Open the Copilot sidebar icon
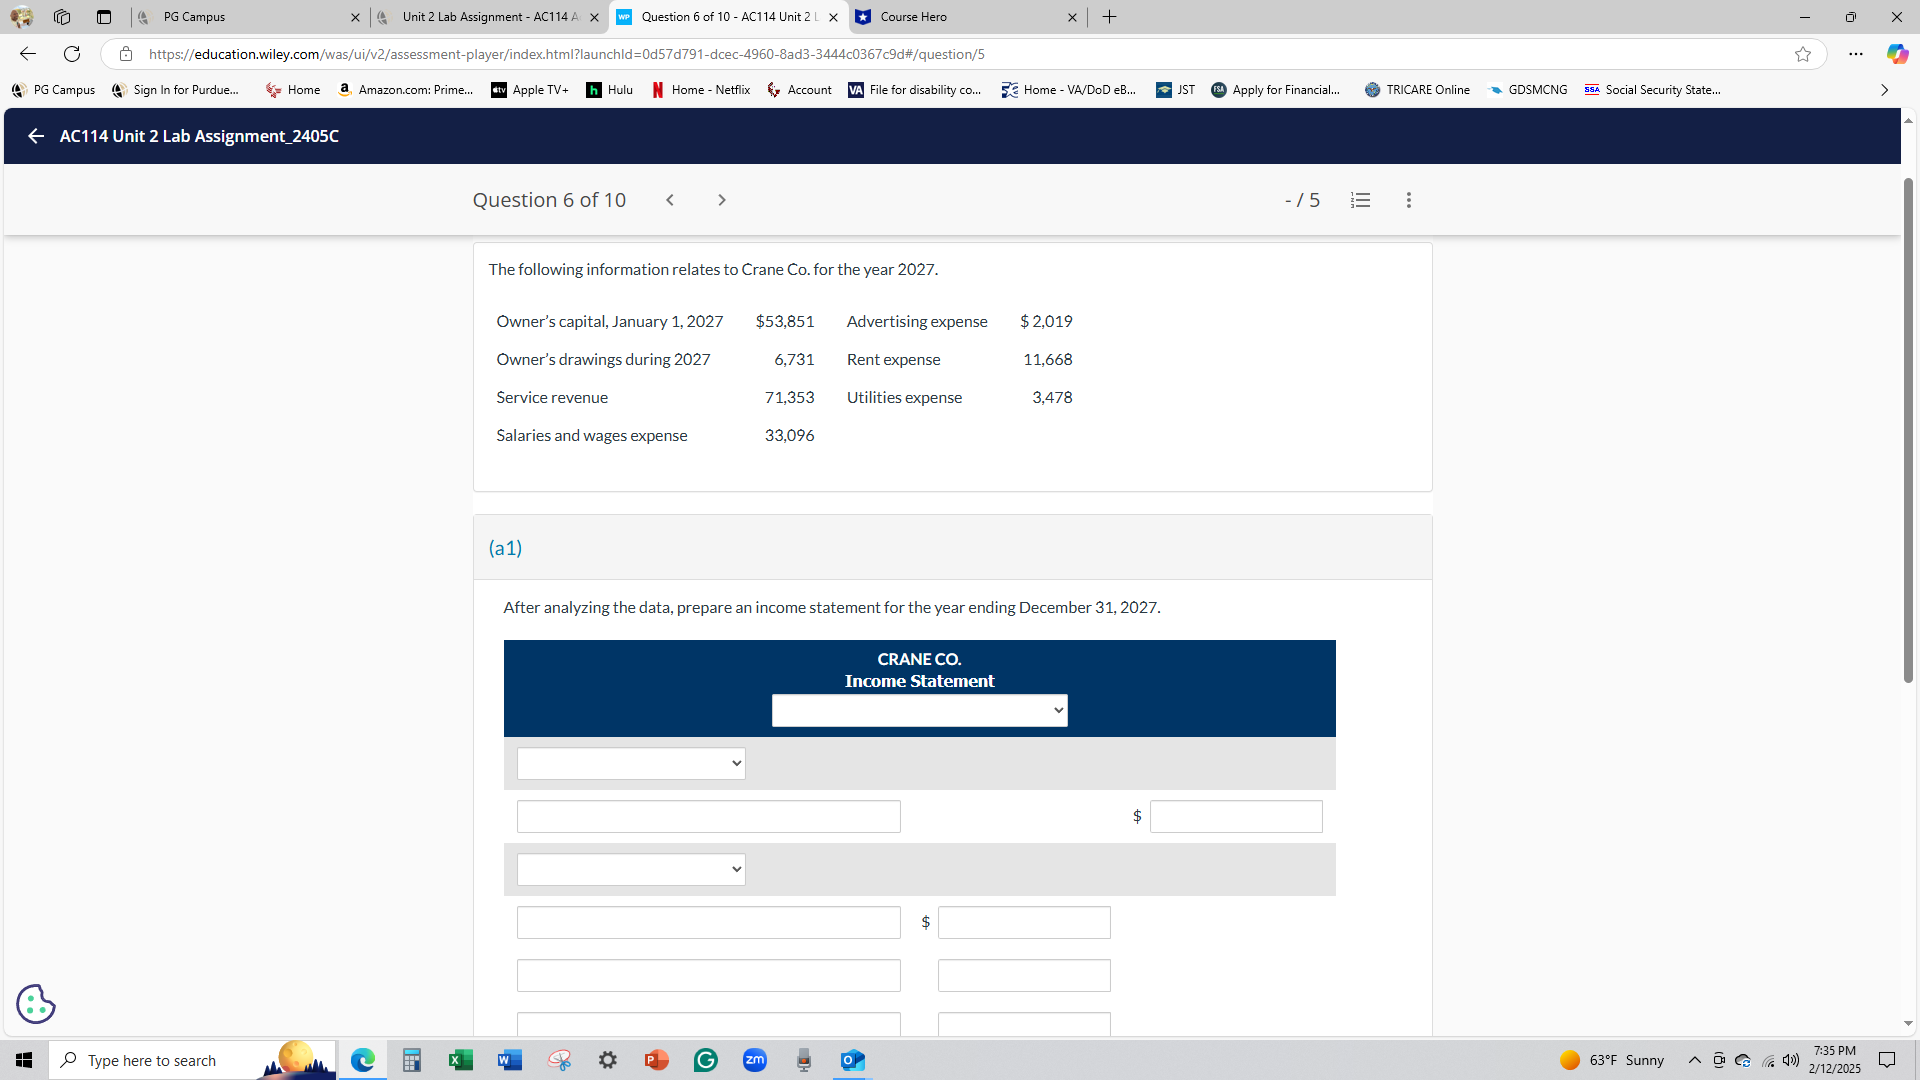Viewport: 1920px width, 1080px height. (1896, 54)
